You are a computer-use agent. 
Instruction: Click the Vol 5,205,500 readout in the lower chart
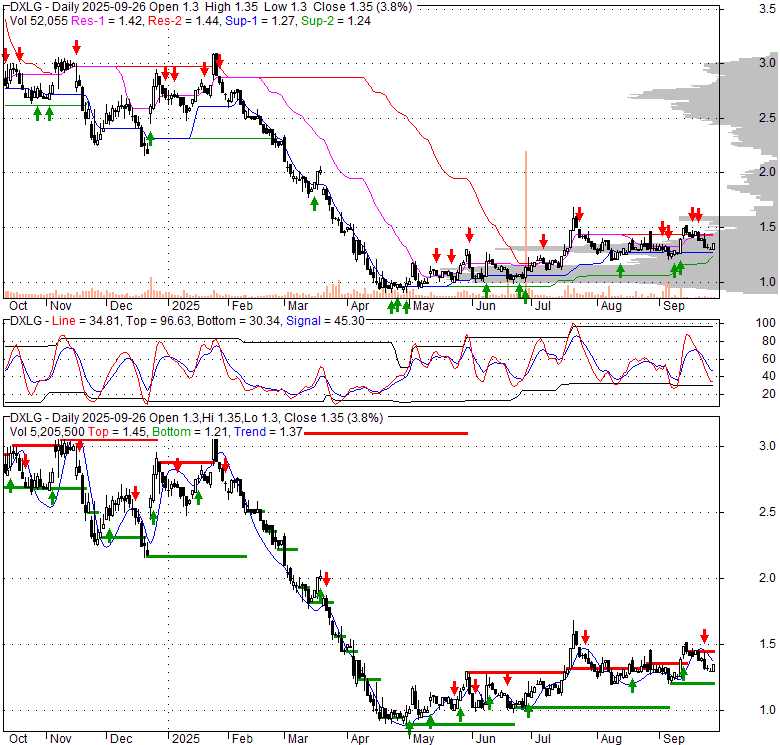coord(47,432)
